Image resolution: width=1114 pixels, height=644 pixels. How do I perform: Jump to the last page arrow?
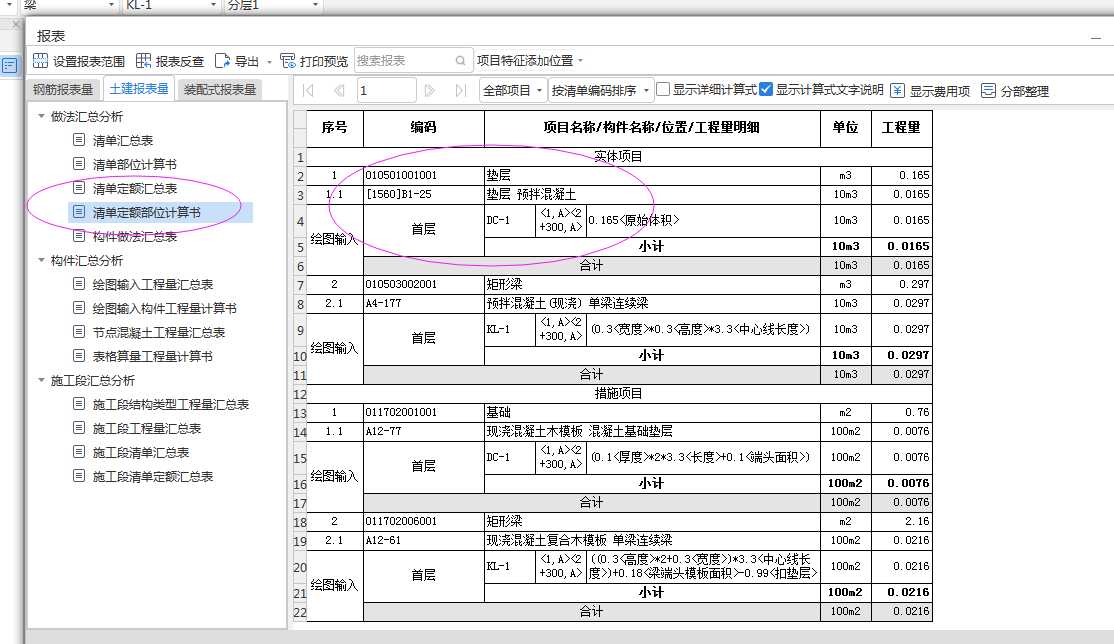coord(460,90)
